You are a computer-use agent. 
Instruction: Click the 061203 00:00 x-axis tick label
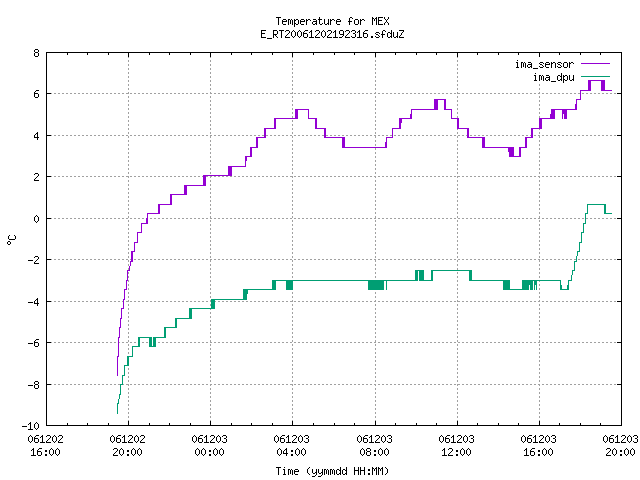[x=209, y=446]
